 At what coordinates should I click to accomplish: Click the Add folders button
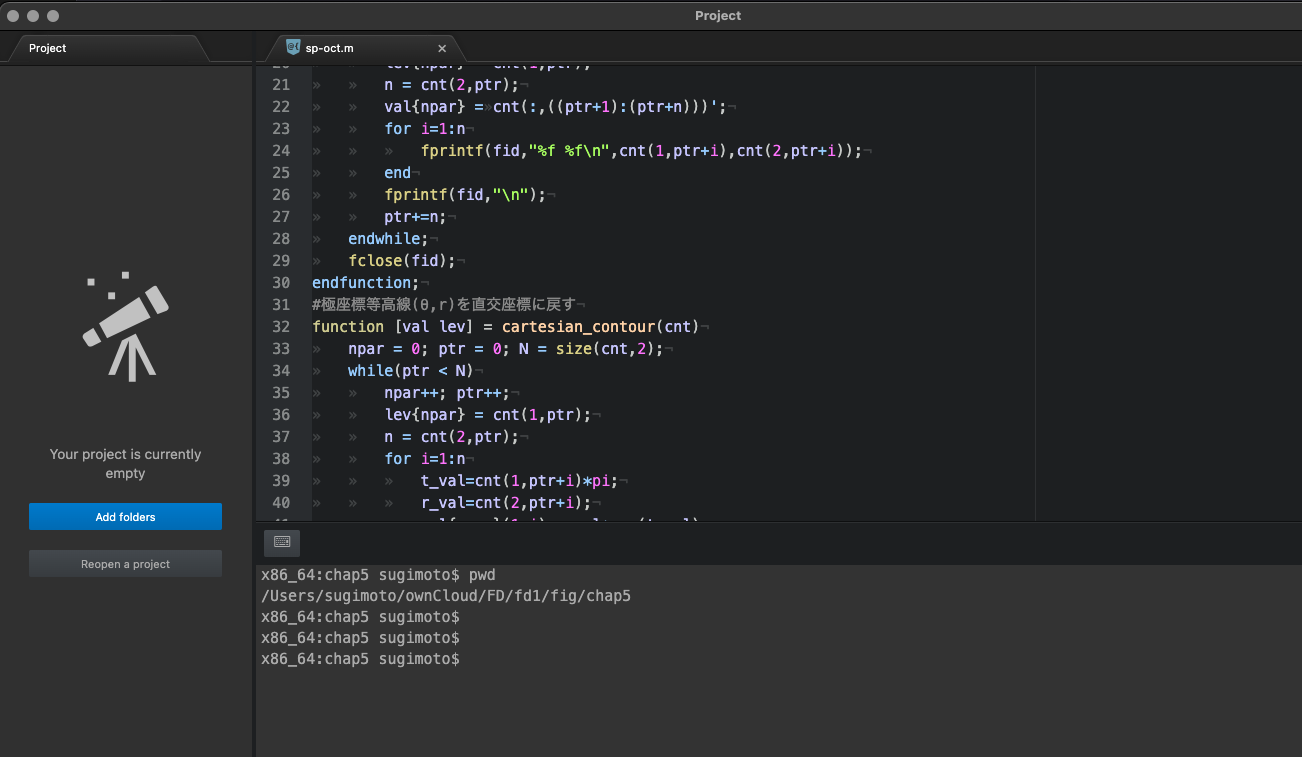[125, 517]
